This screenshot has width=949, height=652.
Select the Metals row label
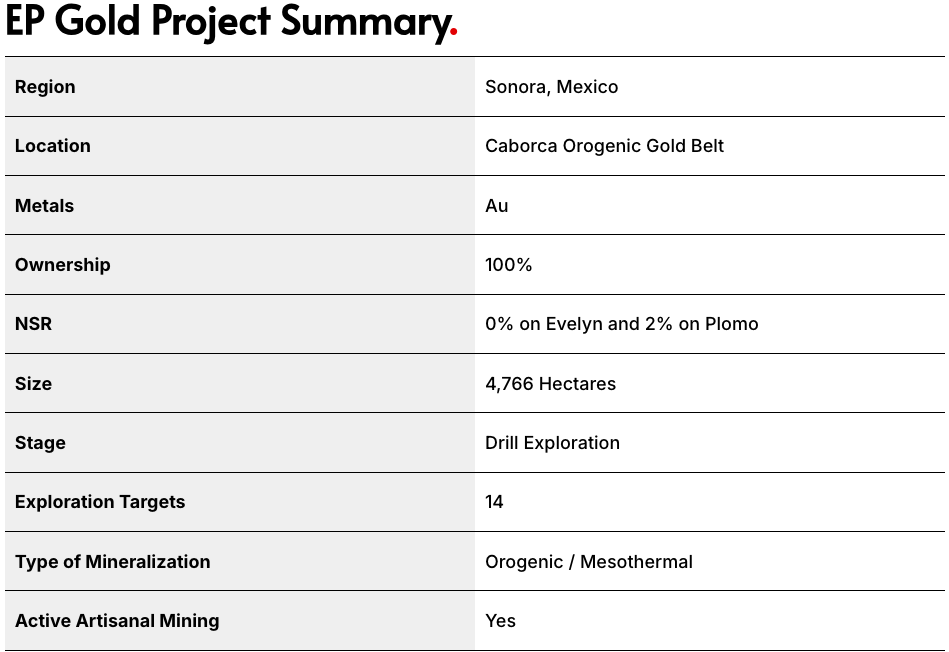click(45, 206)
